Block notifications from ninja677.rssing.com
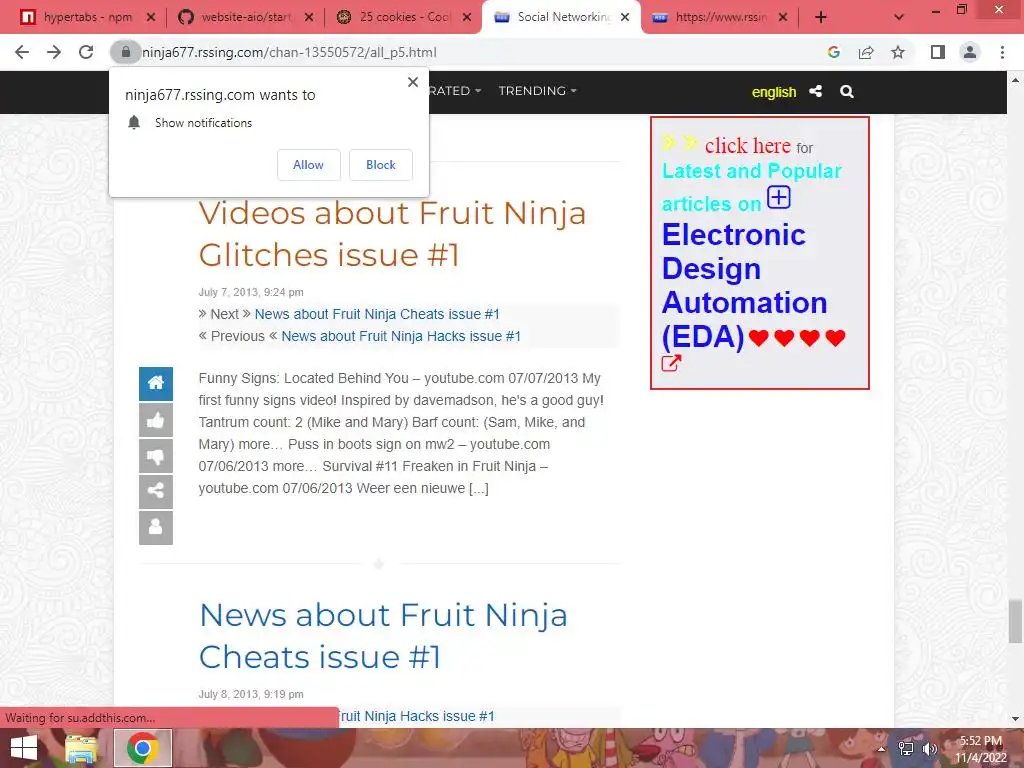 tap(381, 165)
